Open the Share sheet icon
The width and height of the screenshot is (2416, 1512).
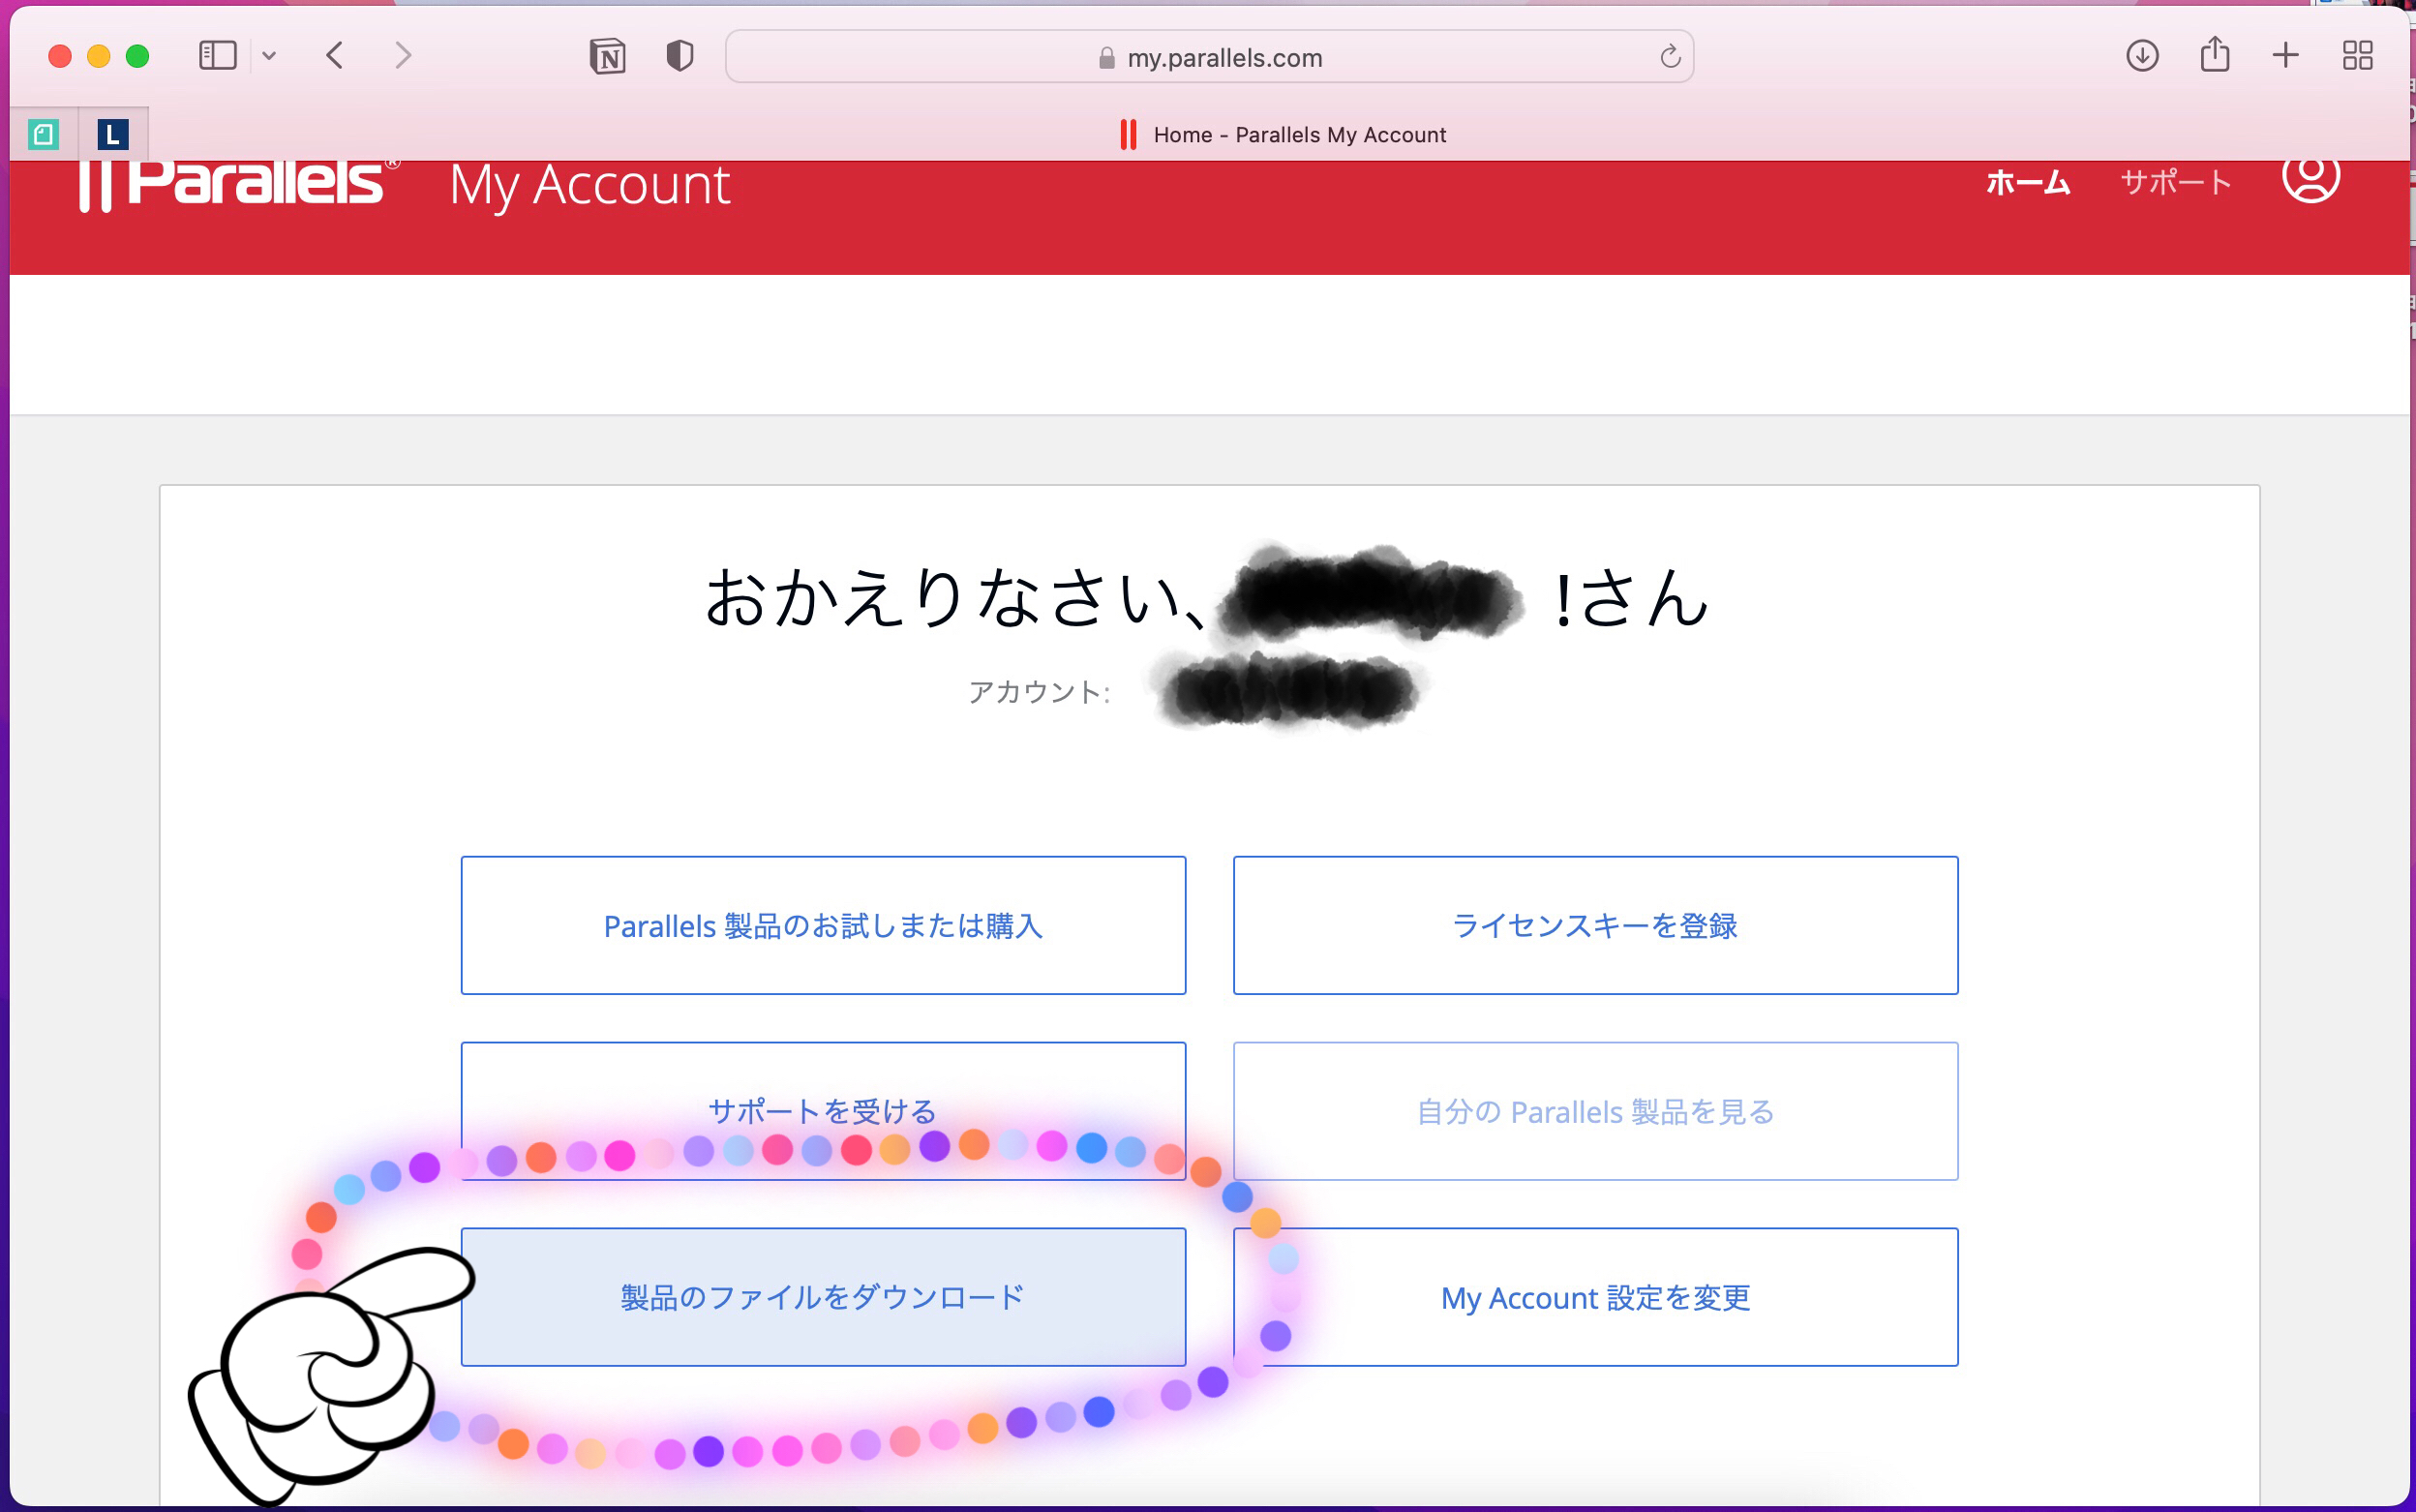(2215, 54)
